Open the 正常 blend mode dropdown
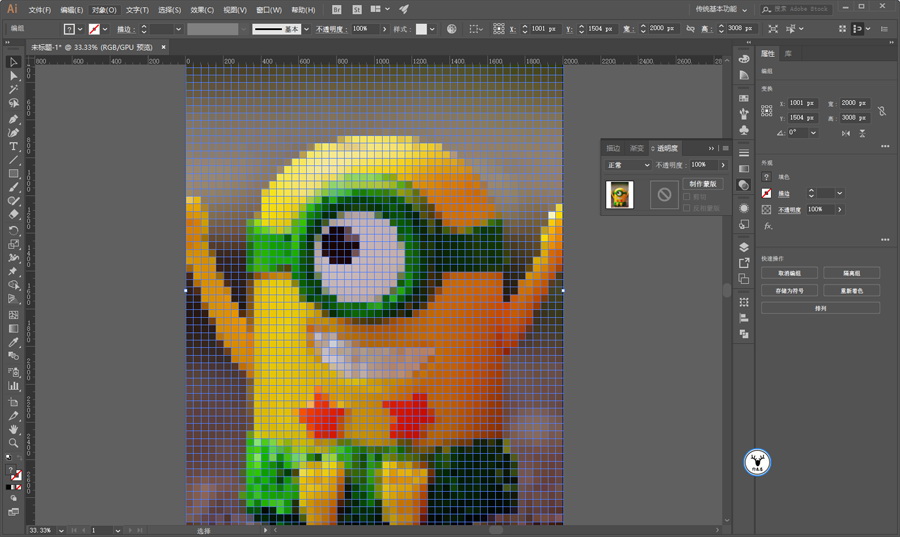 tap(628, 165)
